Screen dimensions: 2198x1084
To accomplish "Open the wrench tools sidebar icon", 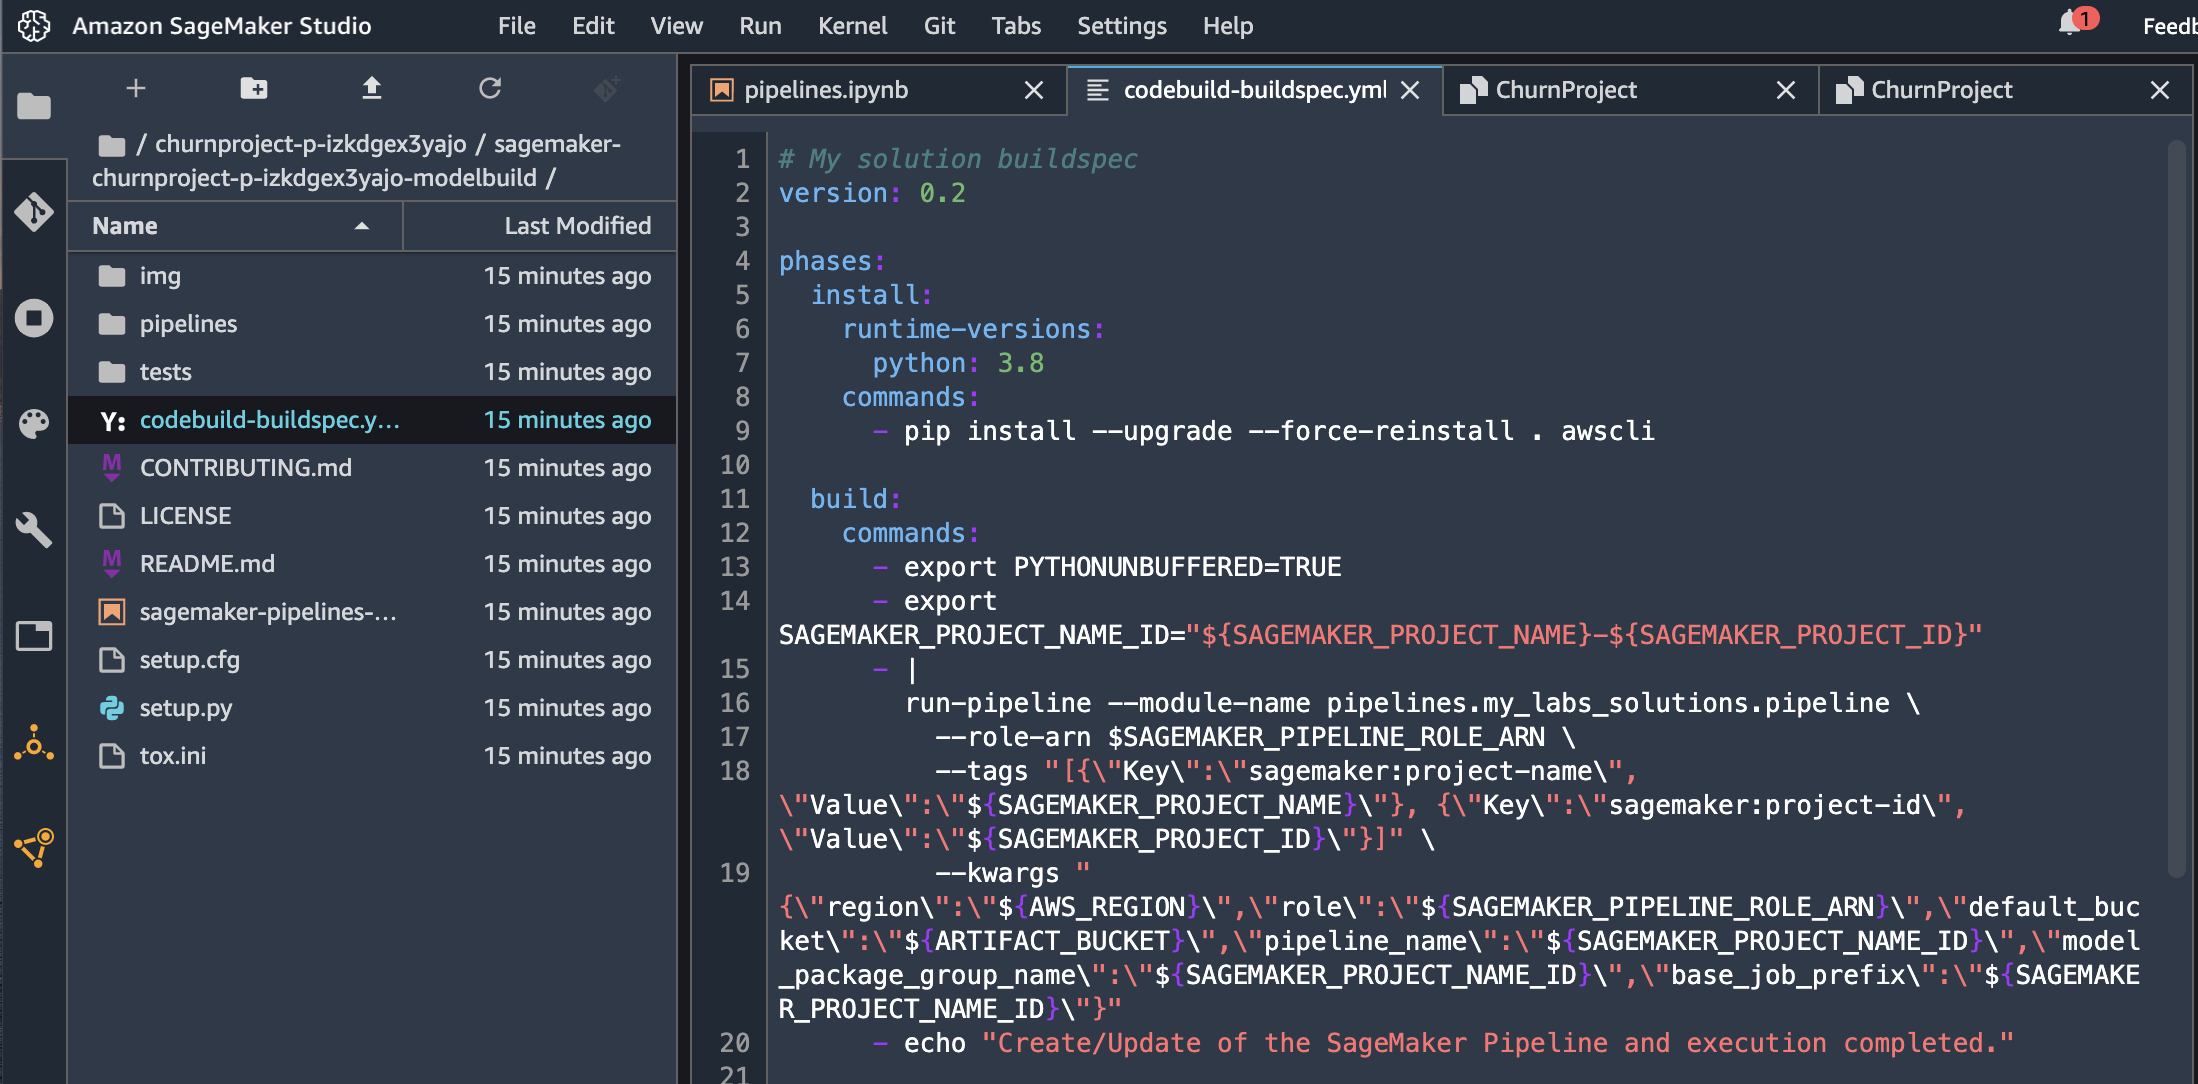I will pyautogui.click(x=34, y=530).
